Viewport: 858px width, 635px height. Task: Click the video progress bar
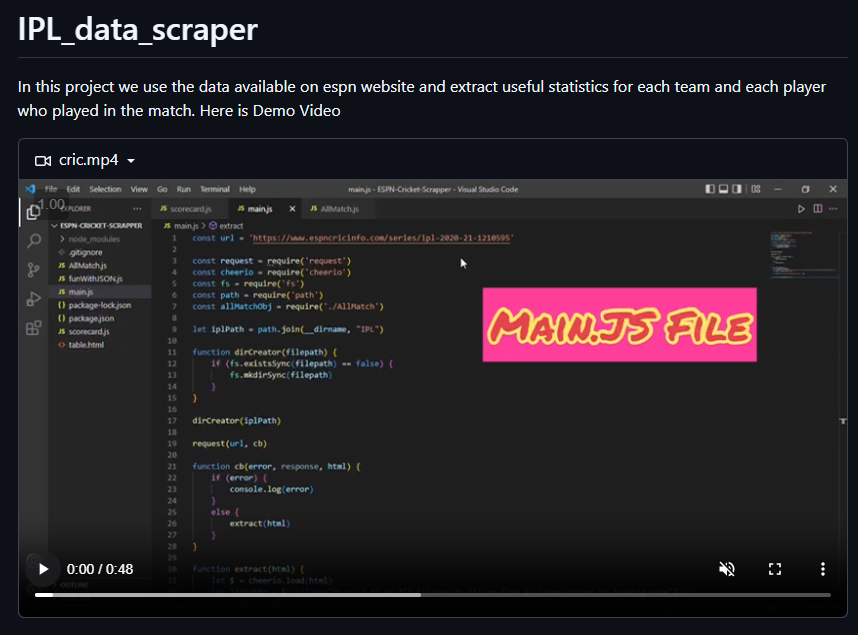coord(433,594)
